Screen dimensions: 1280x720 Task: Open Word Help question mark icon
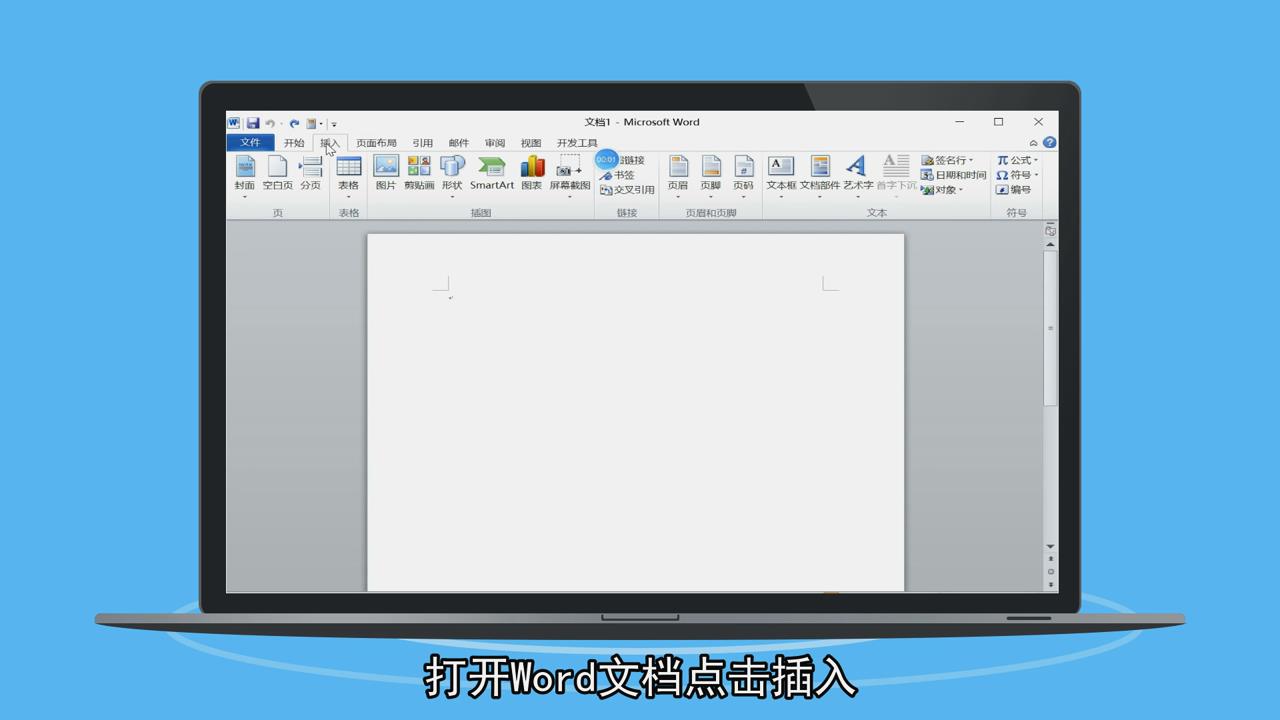click(1049, 143)
